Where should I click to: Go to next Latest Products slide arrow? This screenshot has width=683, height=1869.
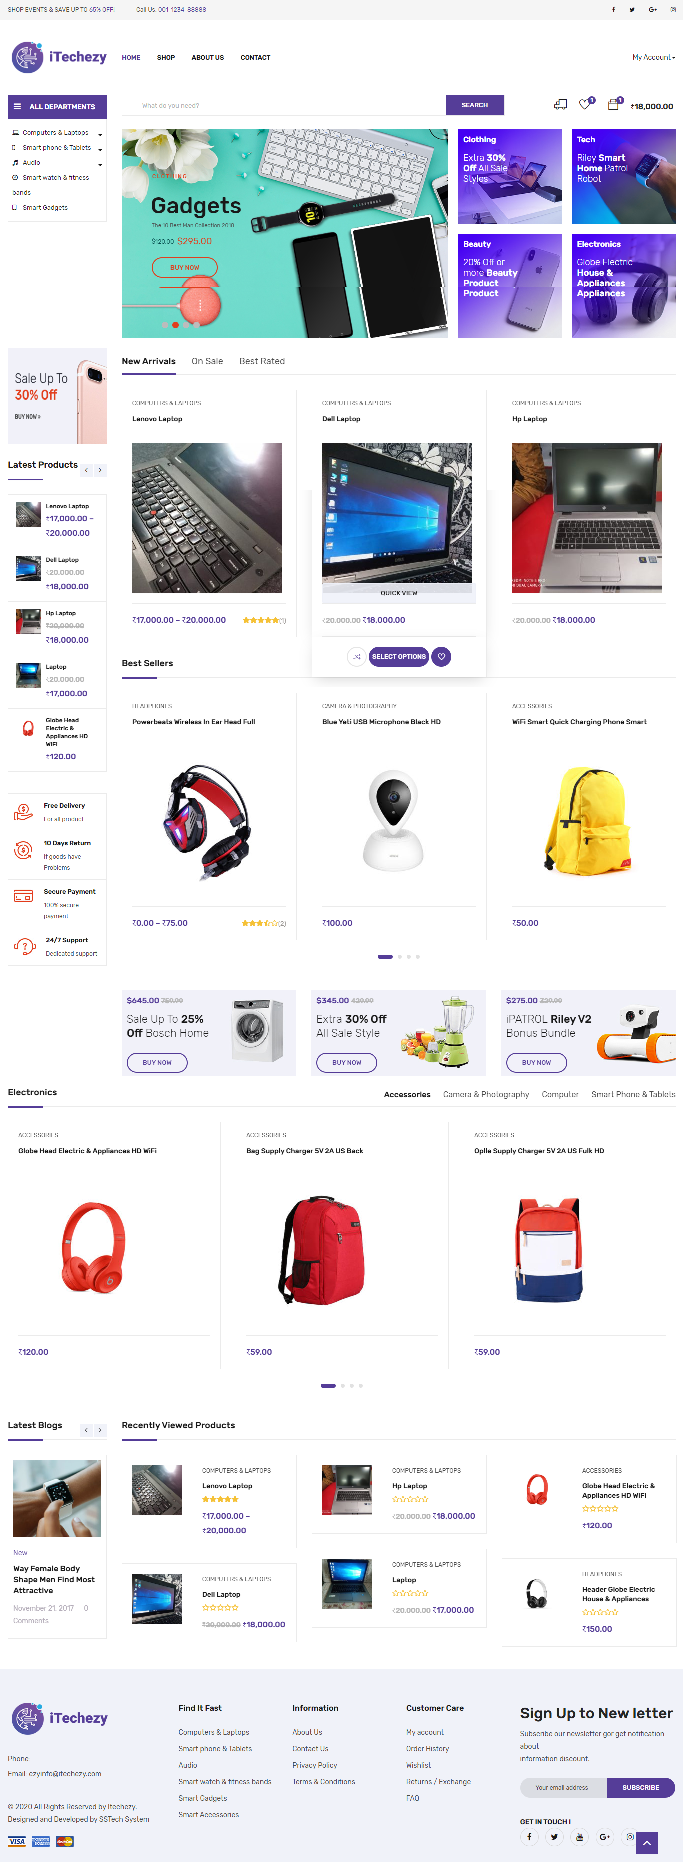pos(100,470)
